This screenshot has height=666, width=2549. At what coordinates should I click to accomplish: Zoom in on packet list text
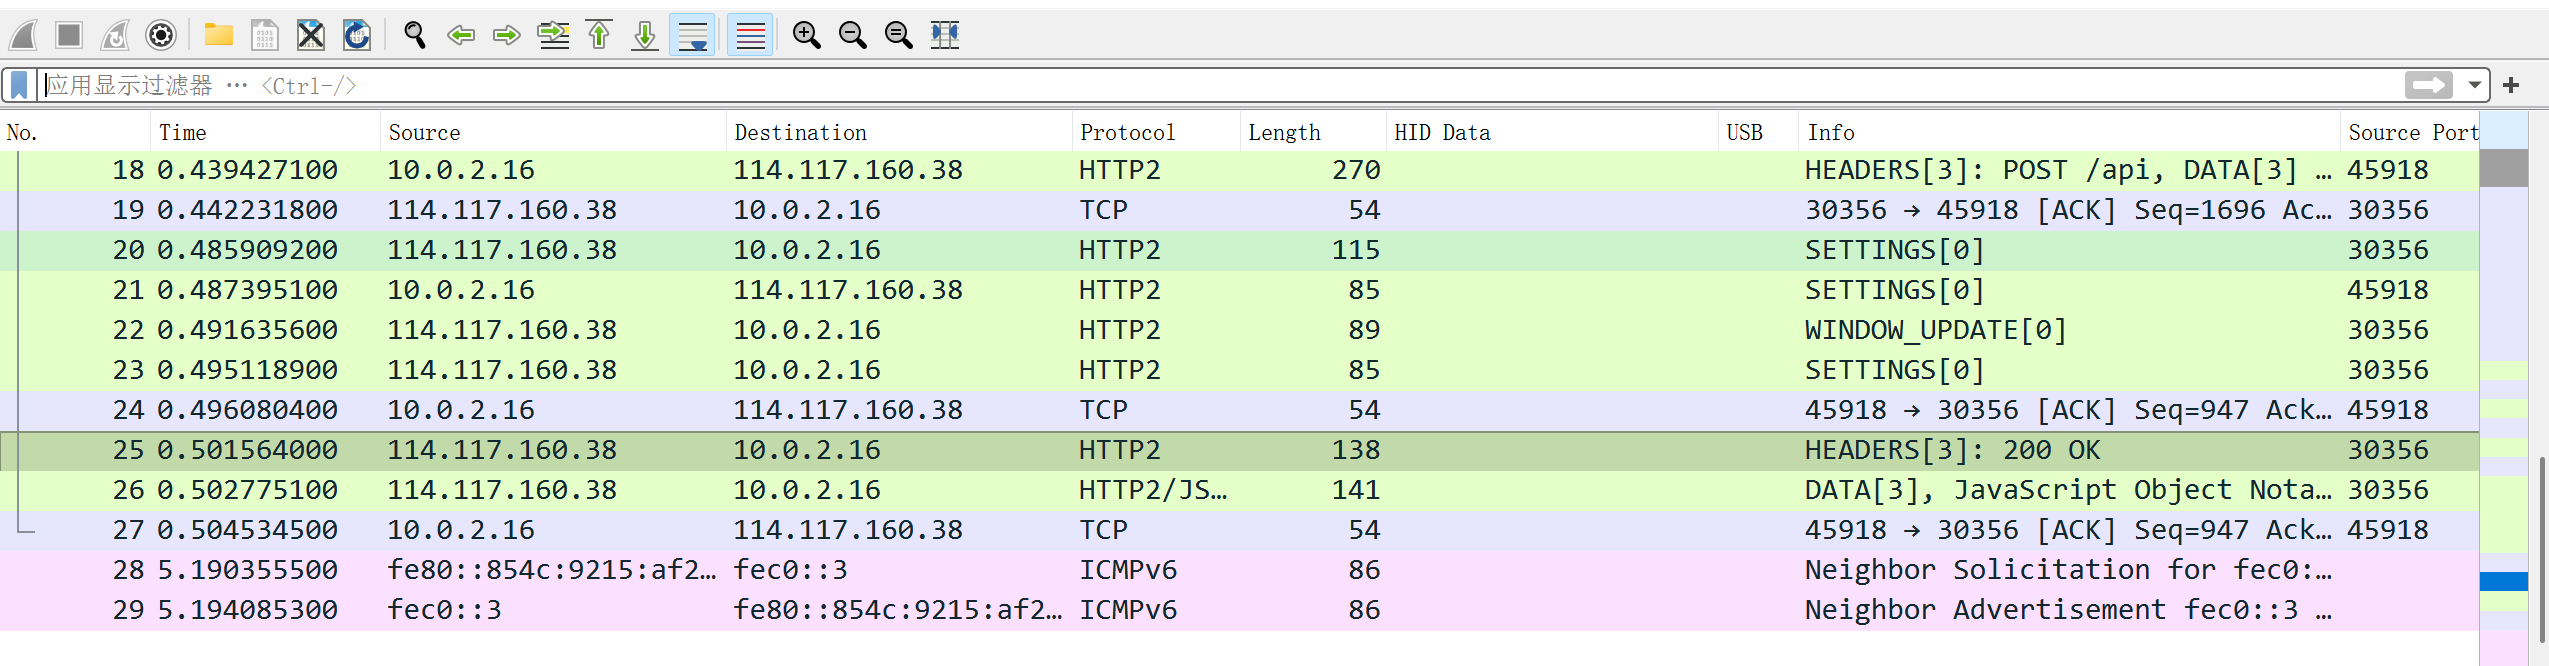[806, 36]
